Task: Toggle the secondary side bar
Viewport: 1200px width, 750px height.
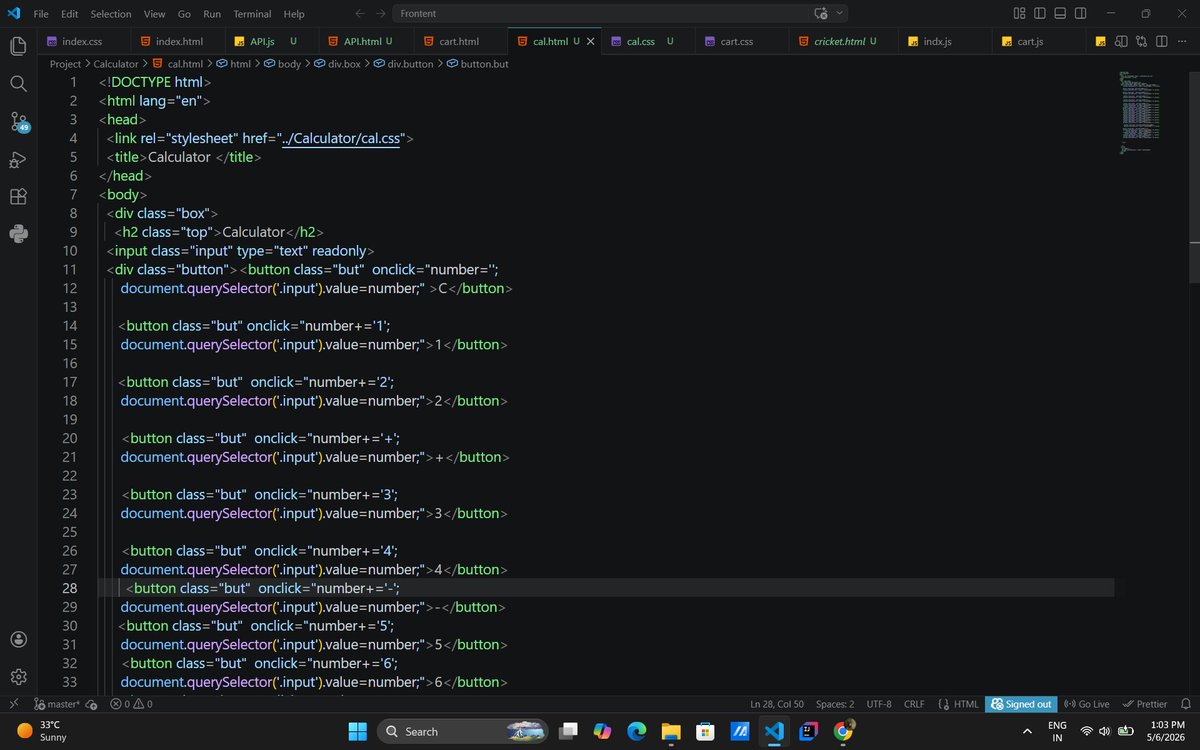Action: [x=1082, y=14]
